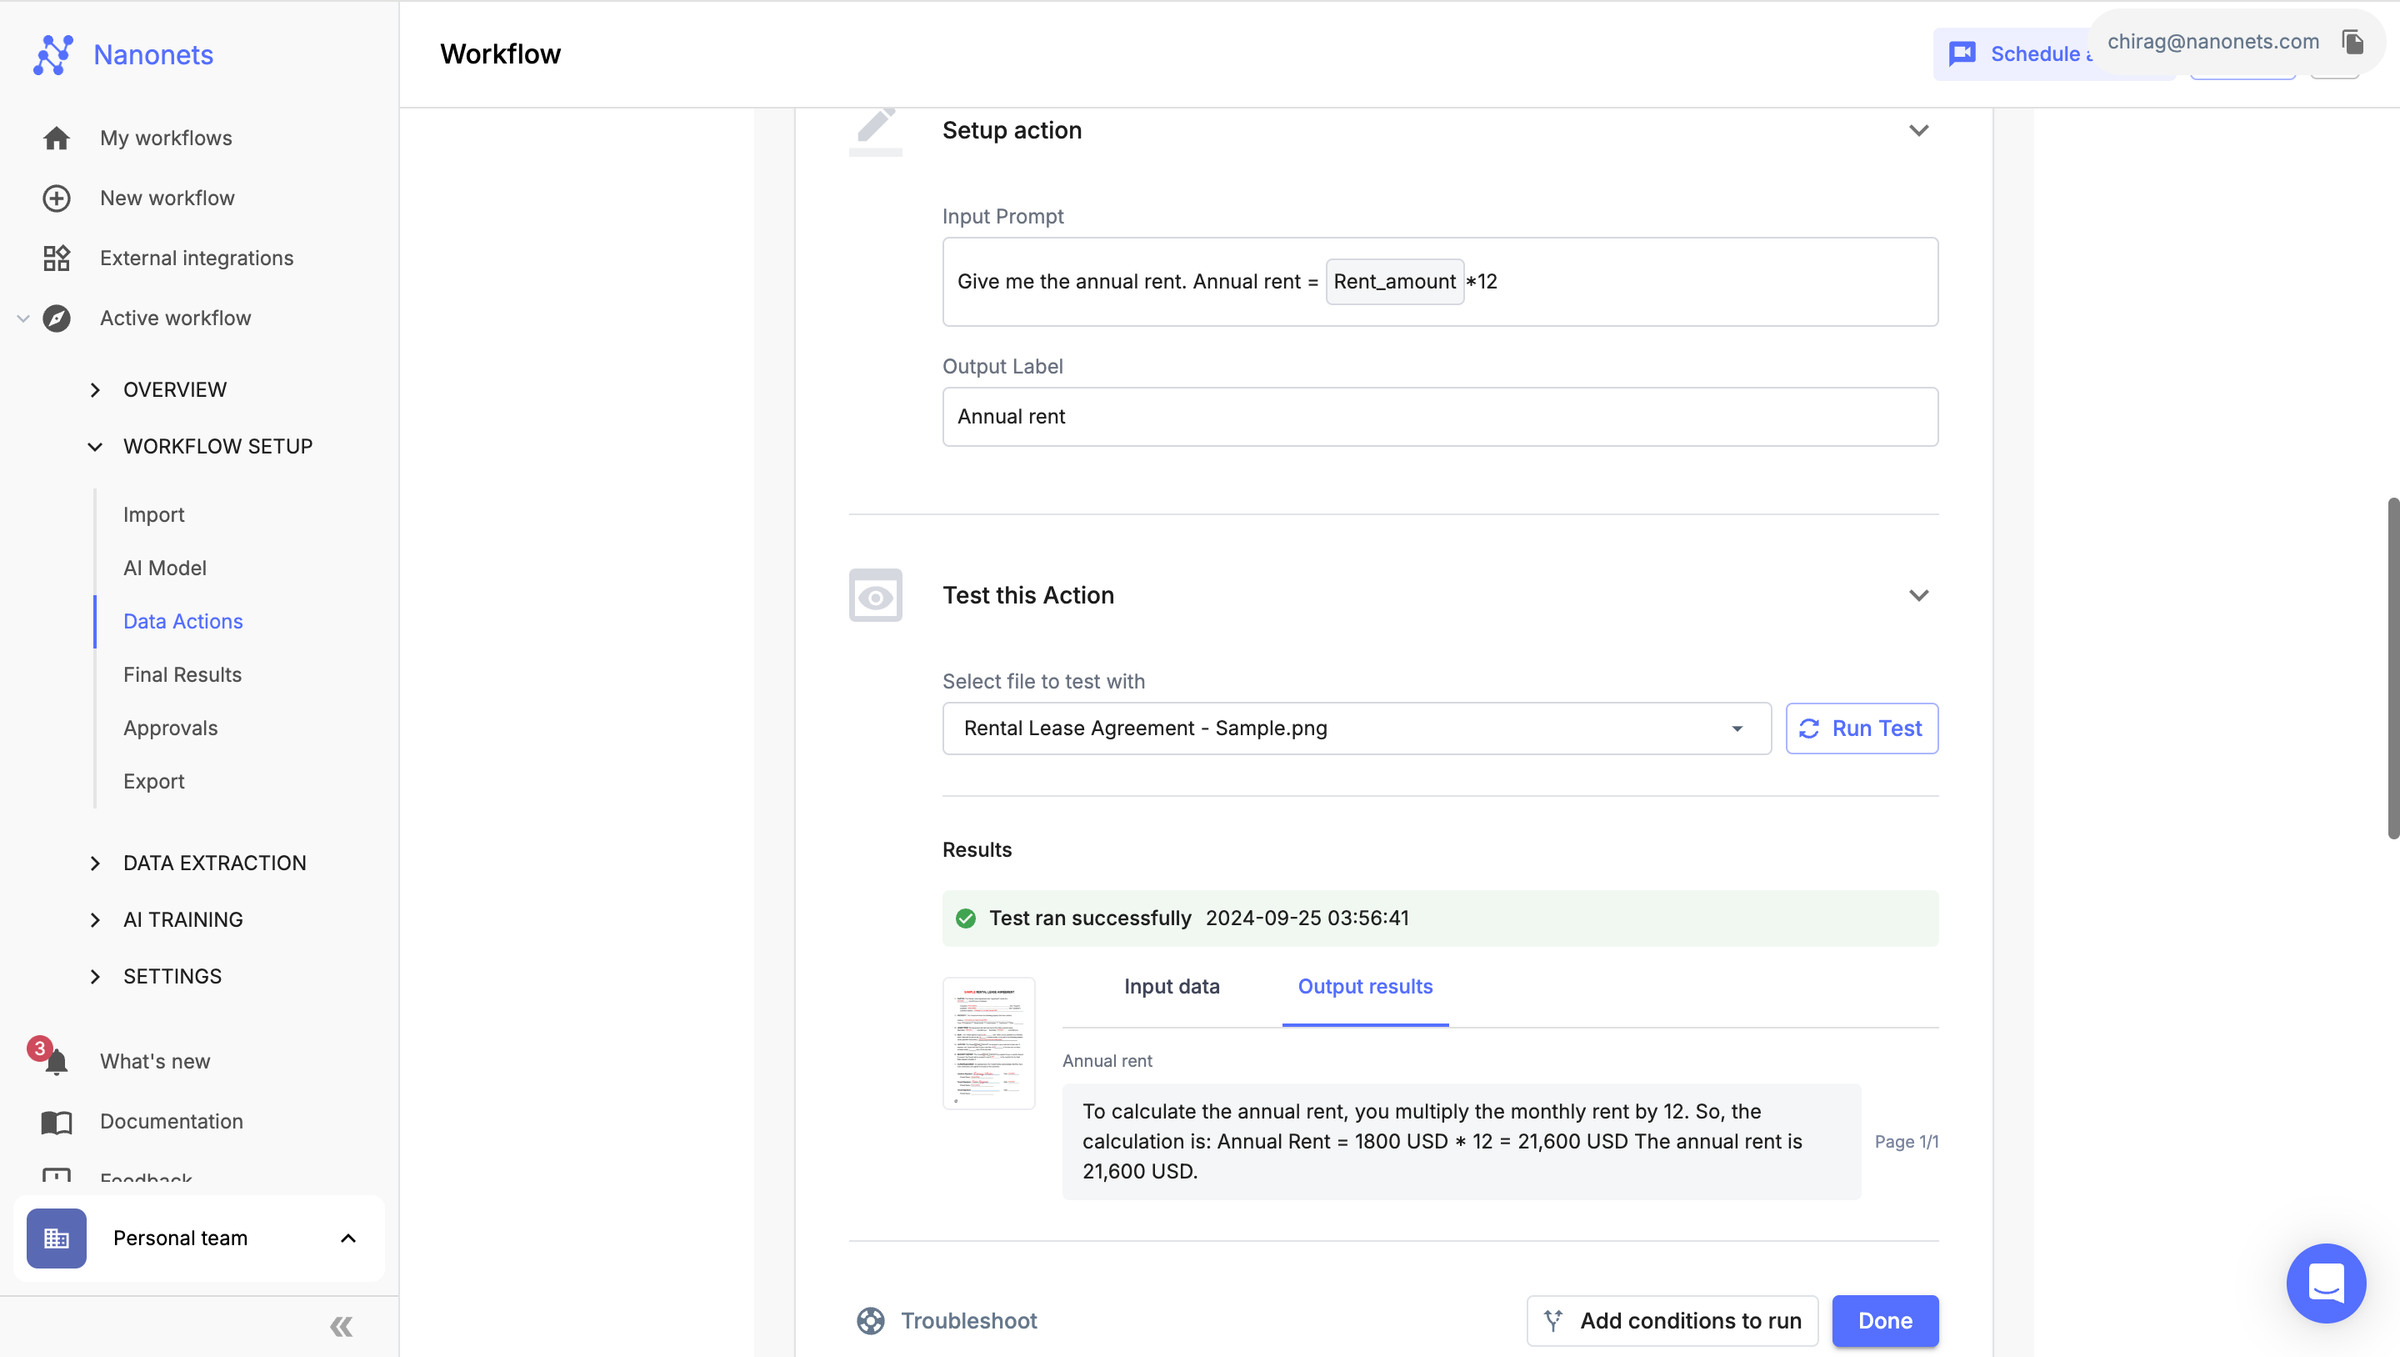Viewport: 2400px width, 1357px height.
Task: Copy email address using the copy icon
Action: 2352,41
